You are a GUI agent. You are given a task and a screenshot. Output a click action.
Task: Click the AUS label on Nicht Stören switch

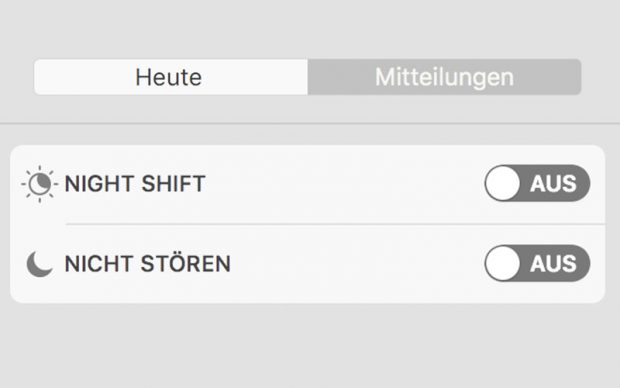click(553, 264)
